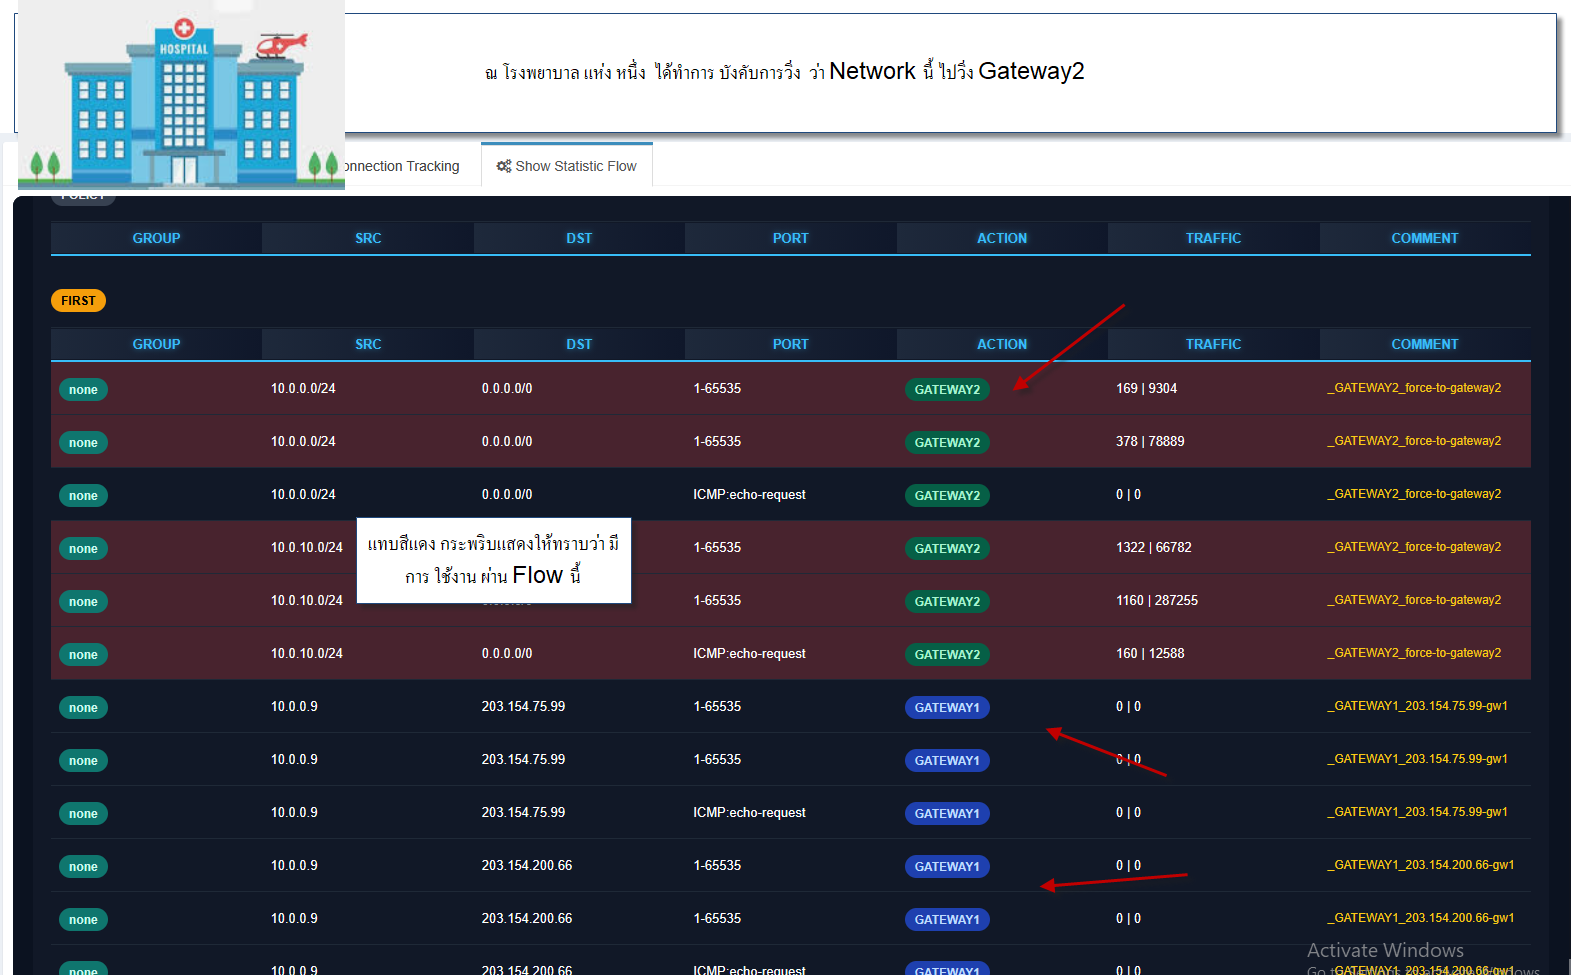
Task: Click source 10.0.10.0/24 in the 160 | 12588 row
Action: click(306, 653)
